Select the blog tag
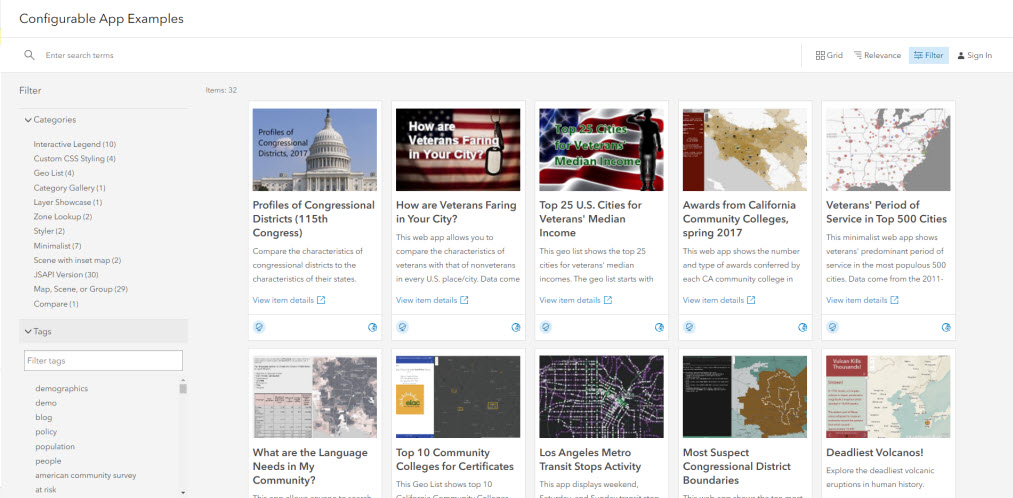1013x498 pixels. [x=44, y=417]
